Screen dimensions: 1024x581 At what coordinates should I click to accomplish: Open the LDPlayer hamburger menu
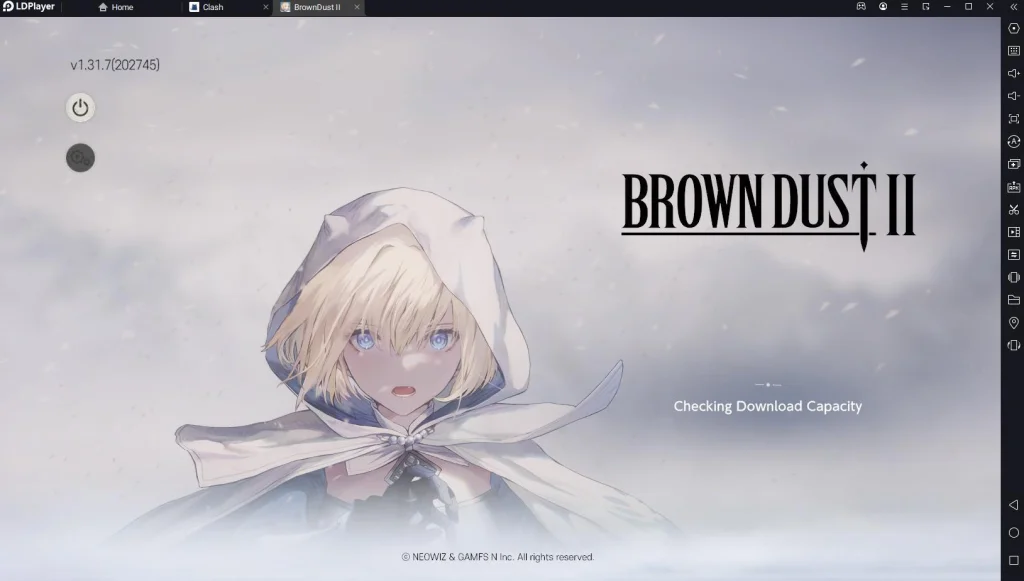(x=904, y=7)
